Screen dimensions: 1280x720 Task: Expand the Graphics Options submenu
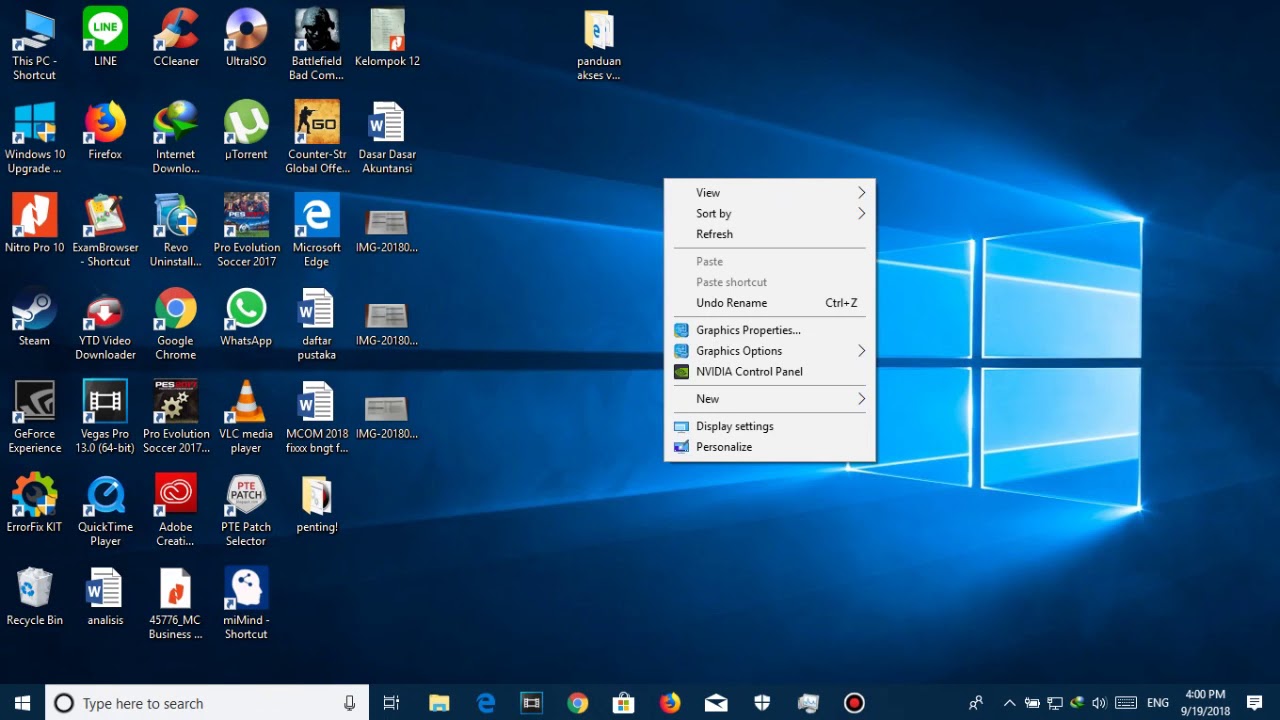(x=770, y=351)
